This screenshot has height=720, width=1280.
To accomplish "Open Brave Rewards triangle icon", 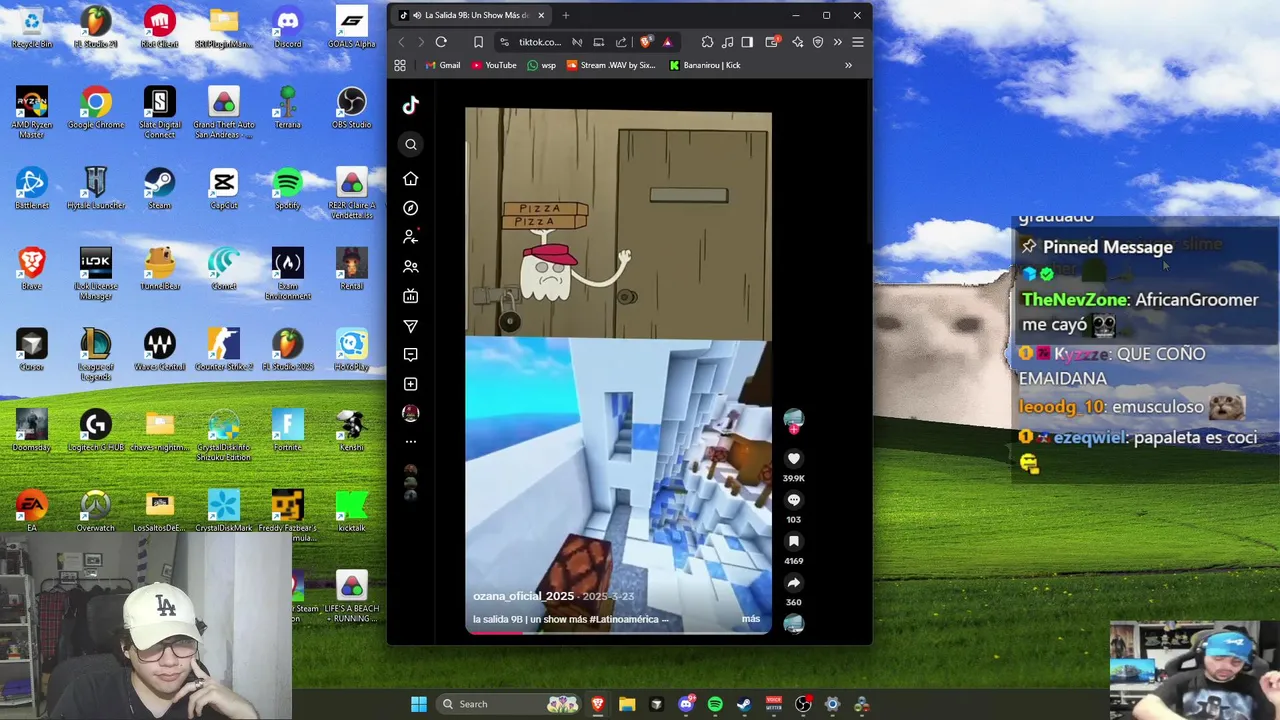I will pos(667,42).
